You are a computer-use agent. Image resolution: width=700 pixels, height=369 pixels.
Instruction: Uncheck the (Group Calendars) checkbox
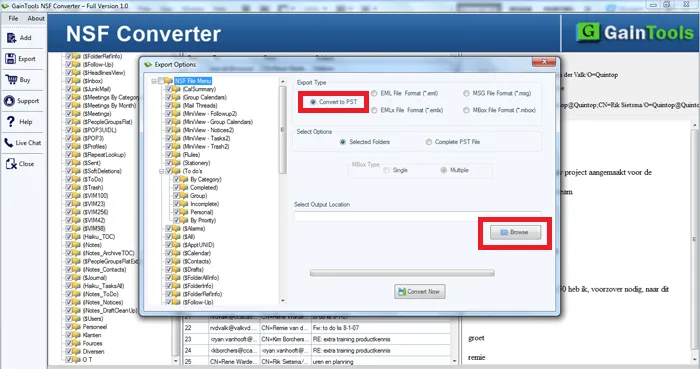point(169,97)
